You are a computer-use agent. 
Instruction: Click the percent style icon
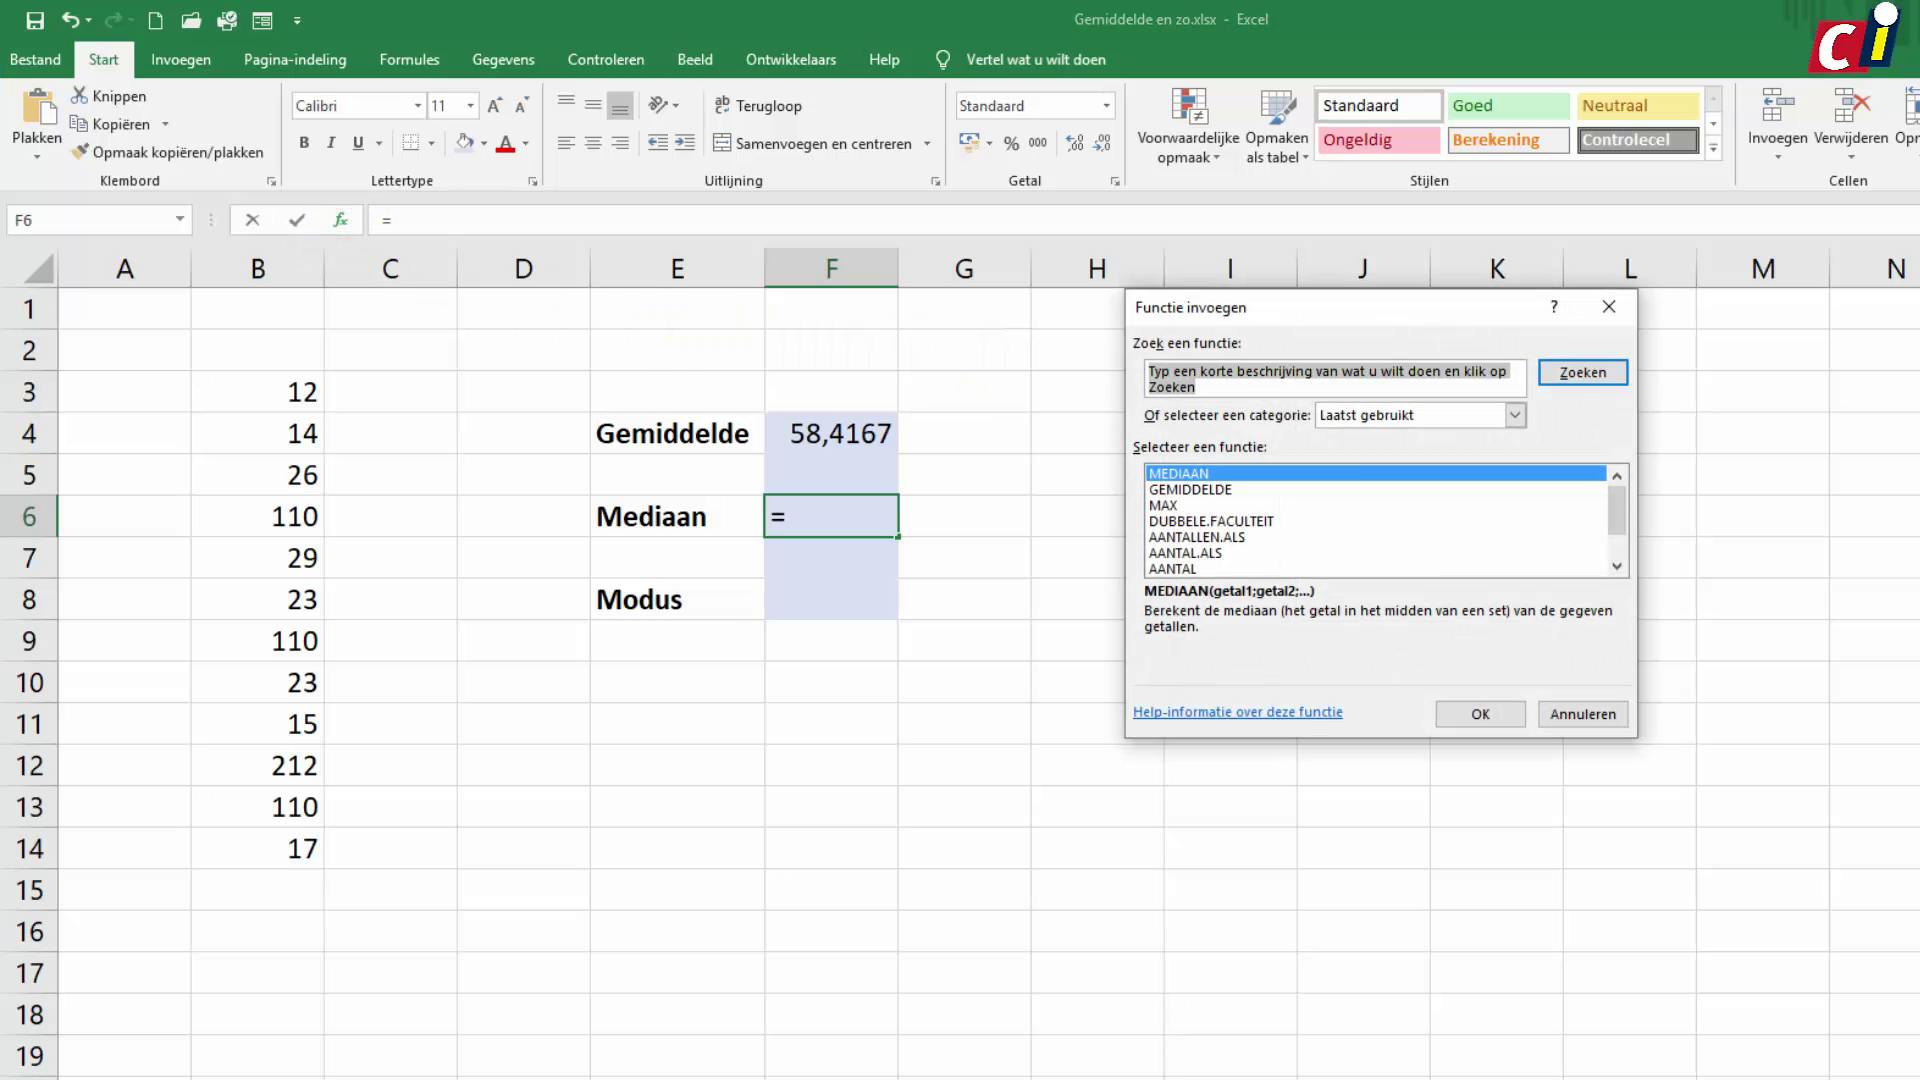point(1011,143)
